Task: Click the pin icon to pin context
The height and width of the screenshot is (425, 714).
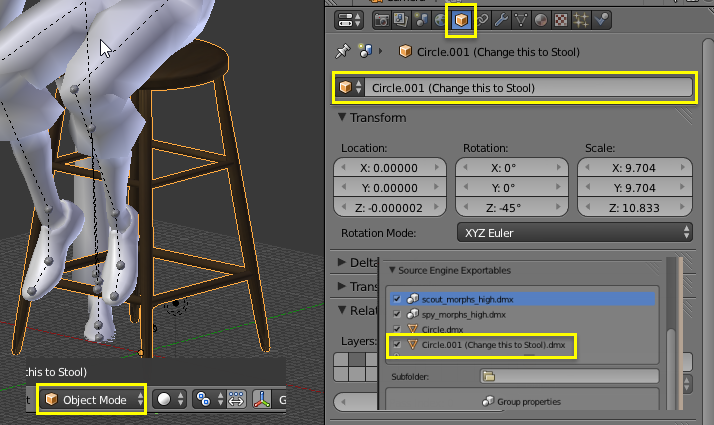Action: tap(343, 51)
